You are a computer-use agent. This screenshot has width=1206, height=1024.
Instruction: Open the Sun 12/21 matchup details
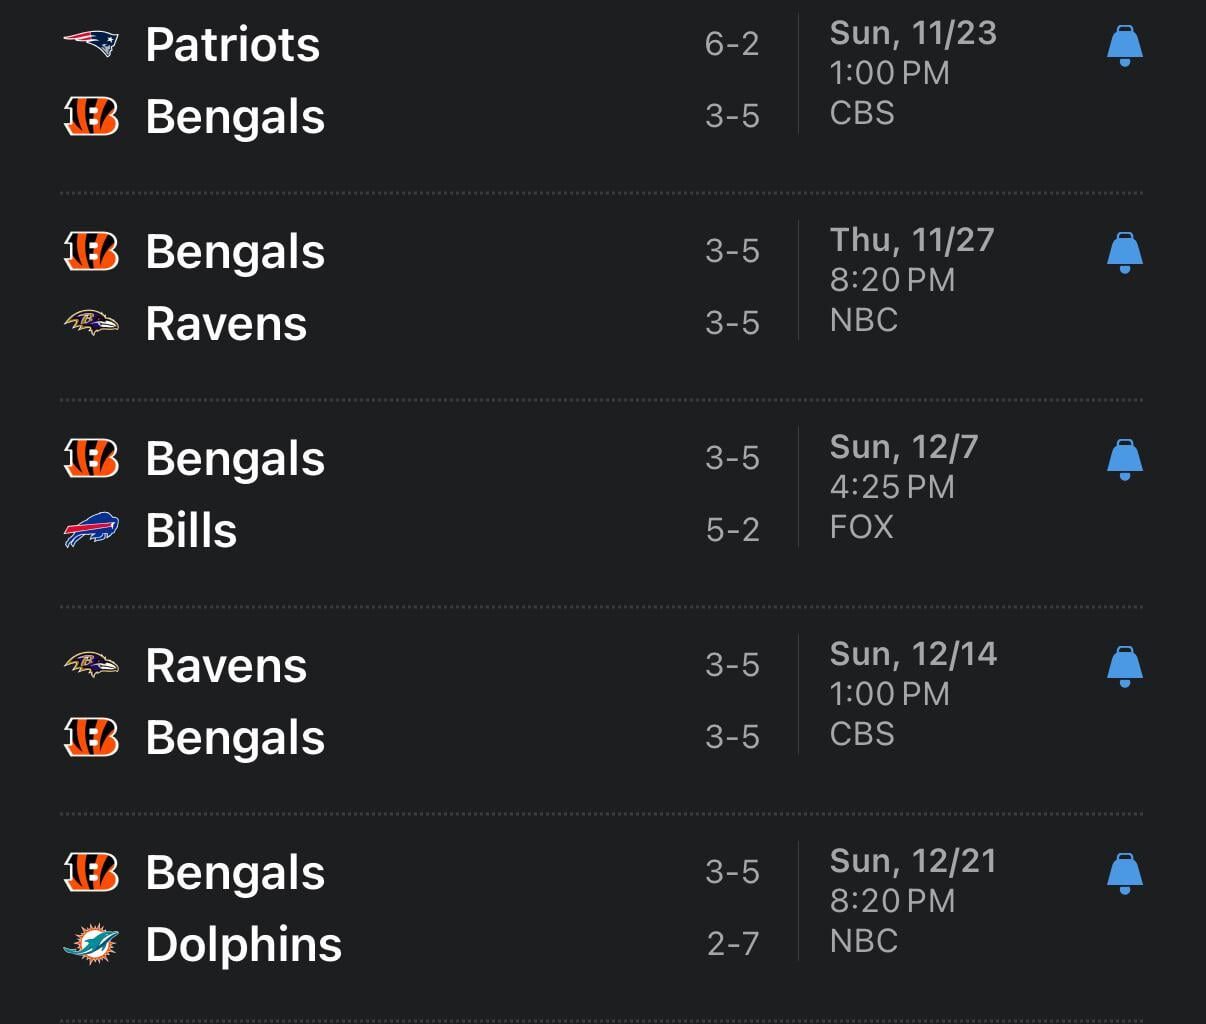(914, 861)
